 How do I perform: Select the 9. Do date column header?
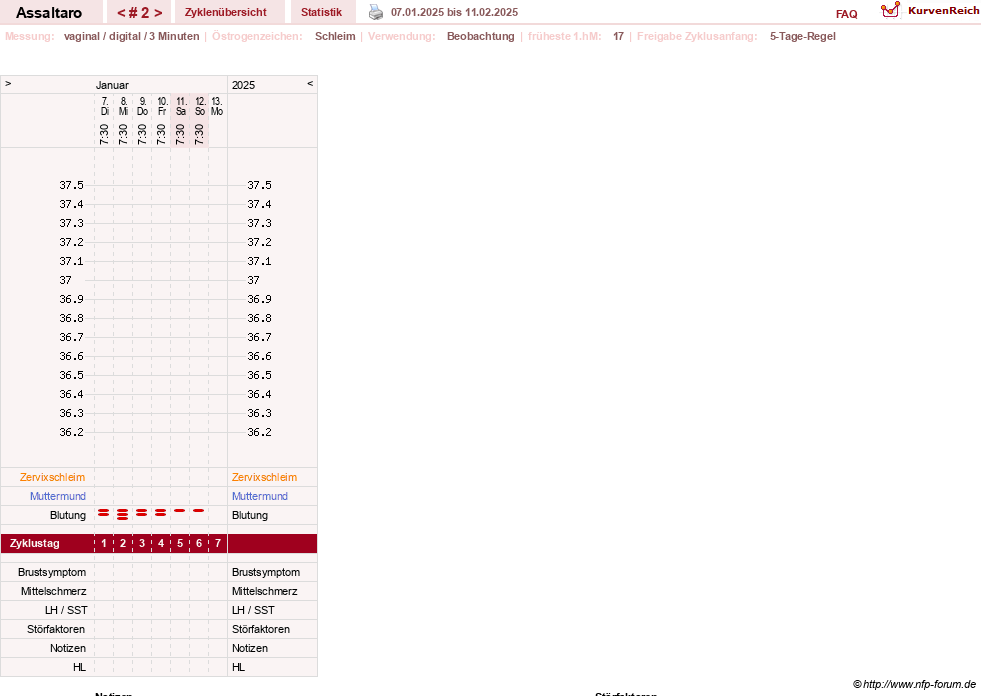pyautogui.click(x=142, y=106)
